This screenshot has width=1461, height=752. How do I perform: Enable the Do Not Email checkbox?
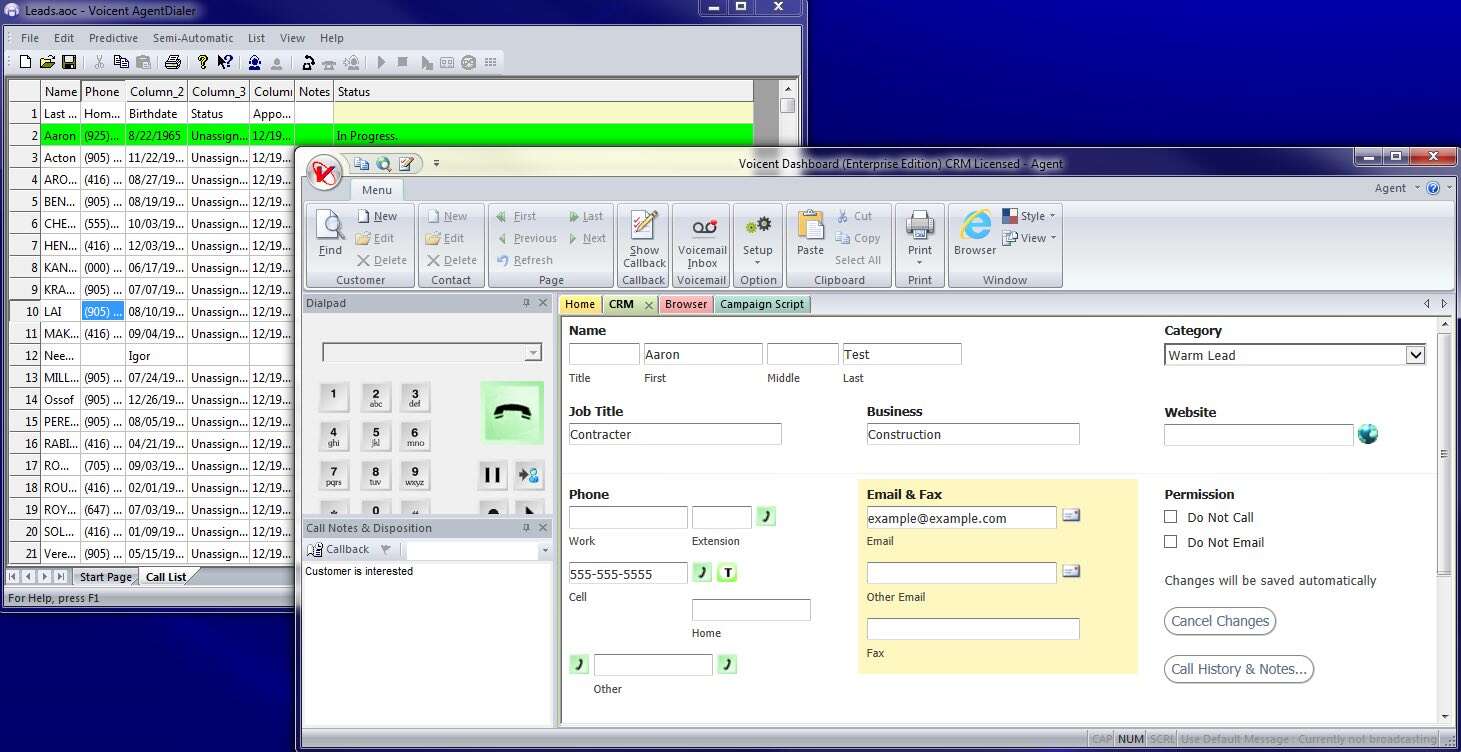[x=1171, y=542]
